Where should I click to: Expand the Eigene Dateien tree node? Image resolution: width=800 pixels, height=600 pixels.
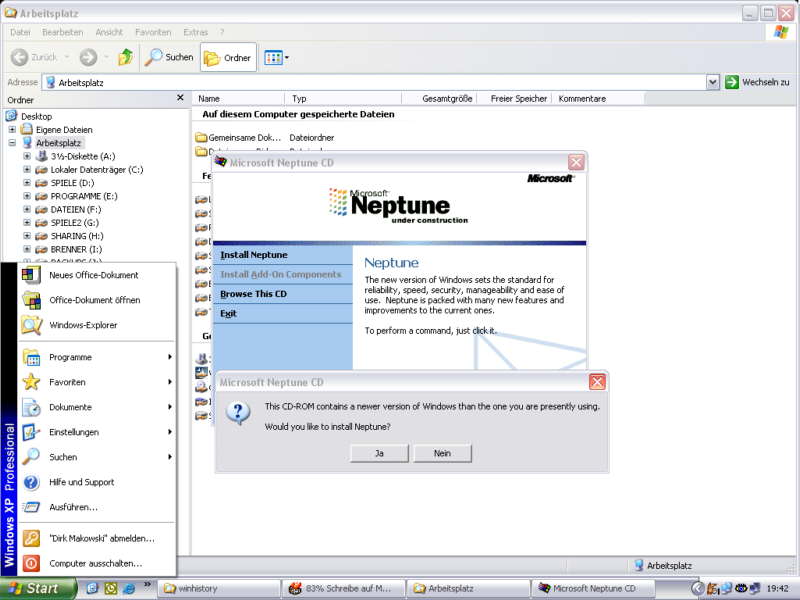coord(12,130)
